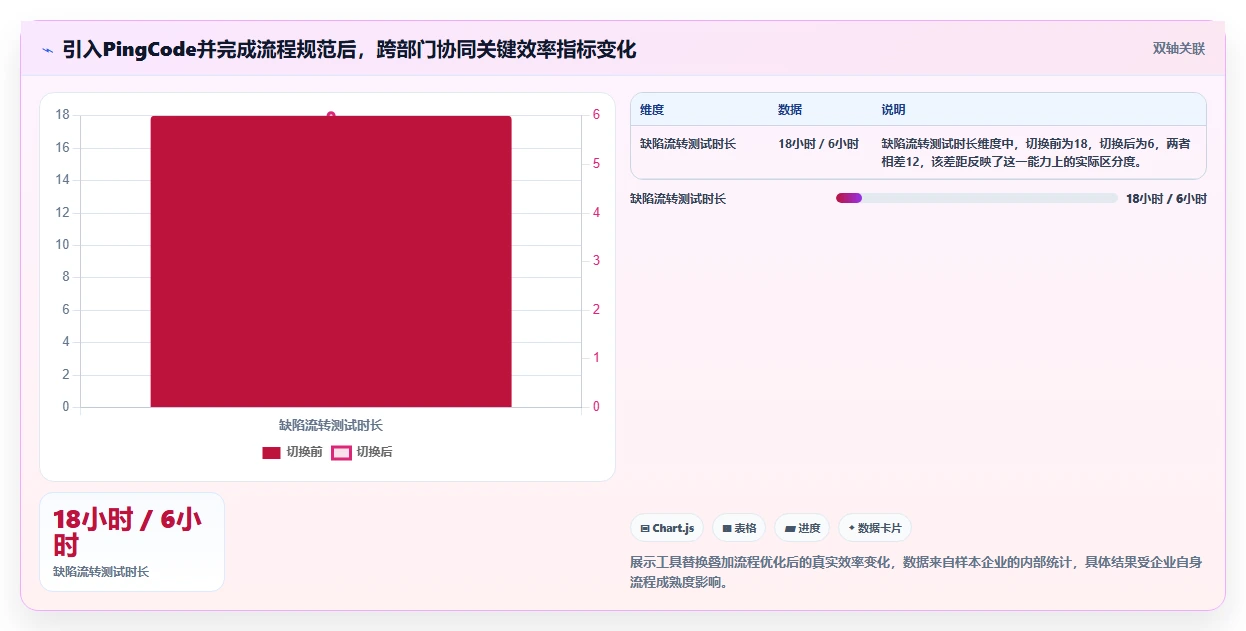Click the 缺陷流转测试时长 caption in data card
The height and width of the screenshot is (631, 1246).
pyautogui.click(x=101, y=572)
